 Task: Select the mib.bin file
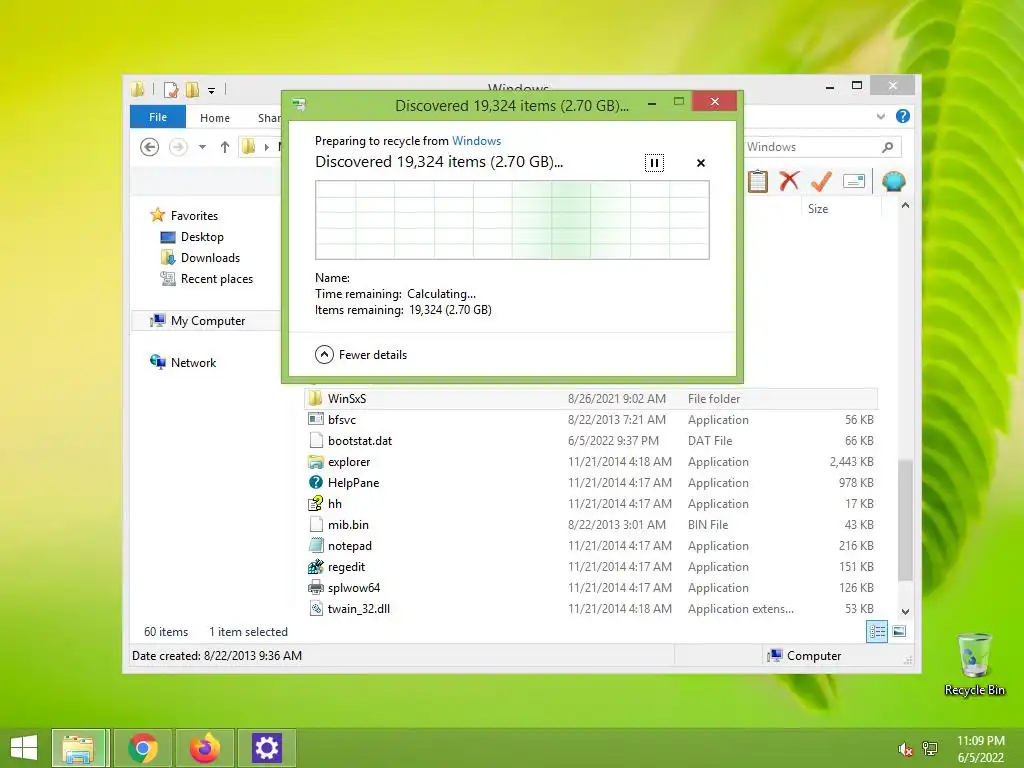(x=591, y=524)
